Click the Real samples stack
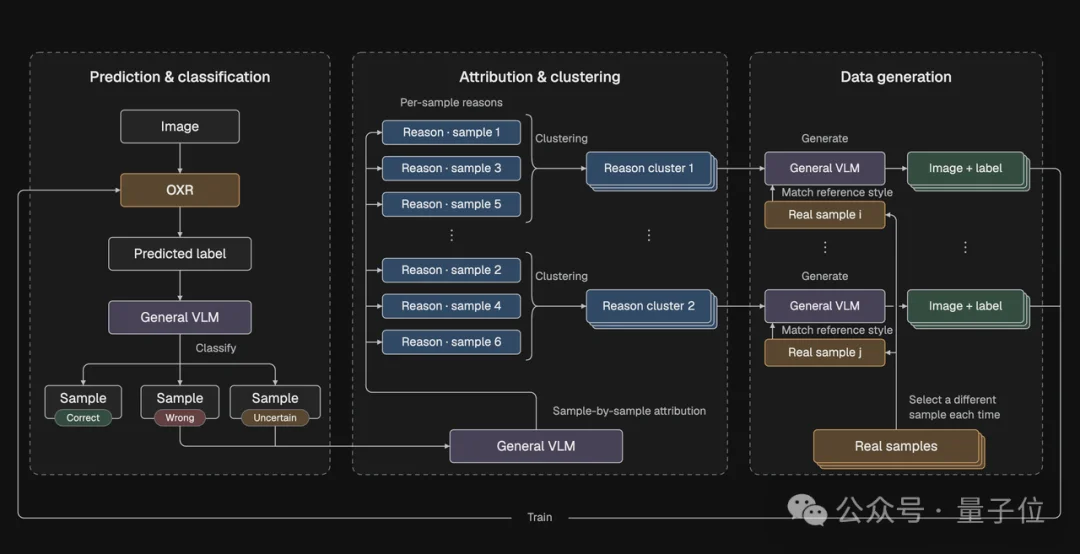The image size is (1080, 554). 898,449
